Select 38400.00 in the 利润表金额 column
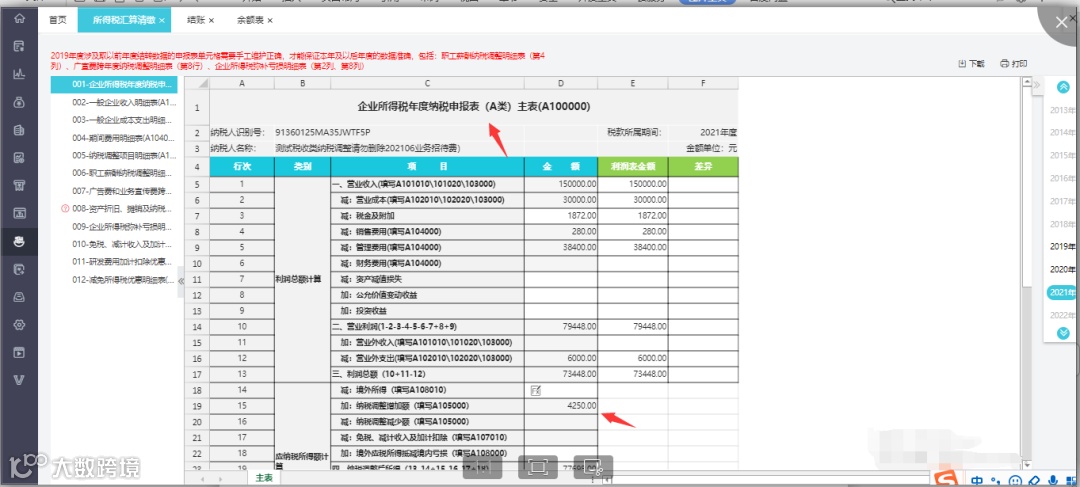Screen dimensions: 1080x487 pyautogui.click(x=632, y=247)
